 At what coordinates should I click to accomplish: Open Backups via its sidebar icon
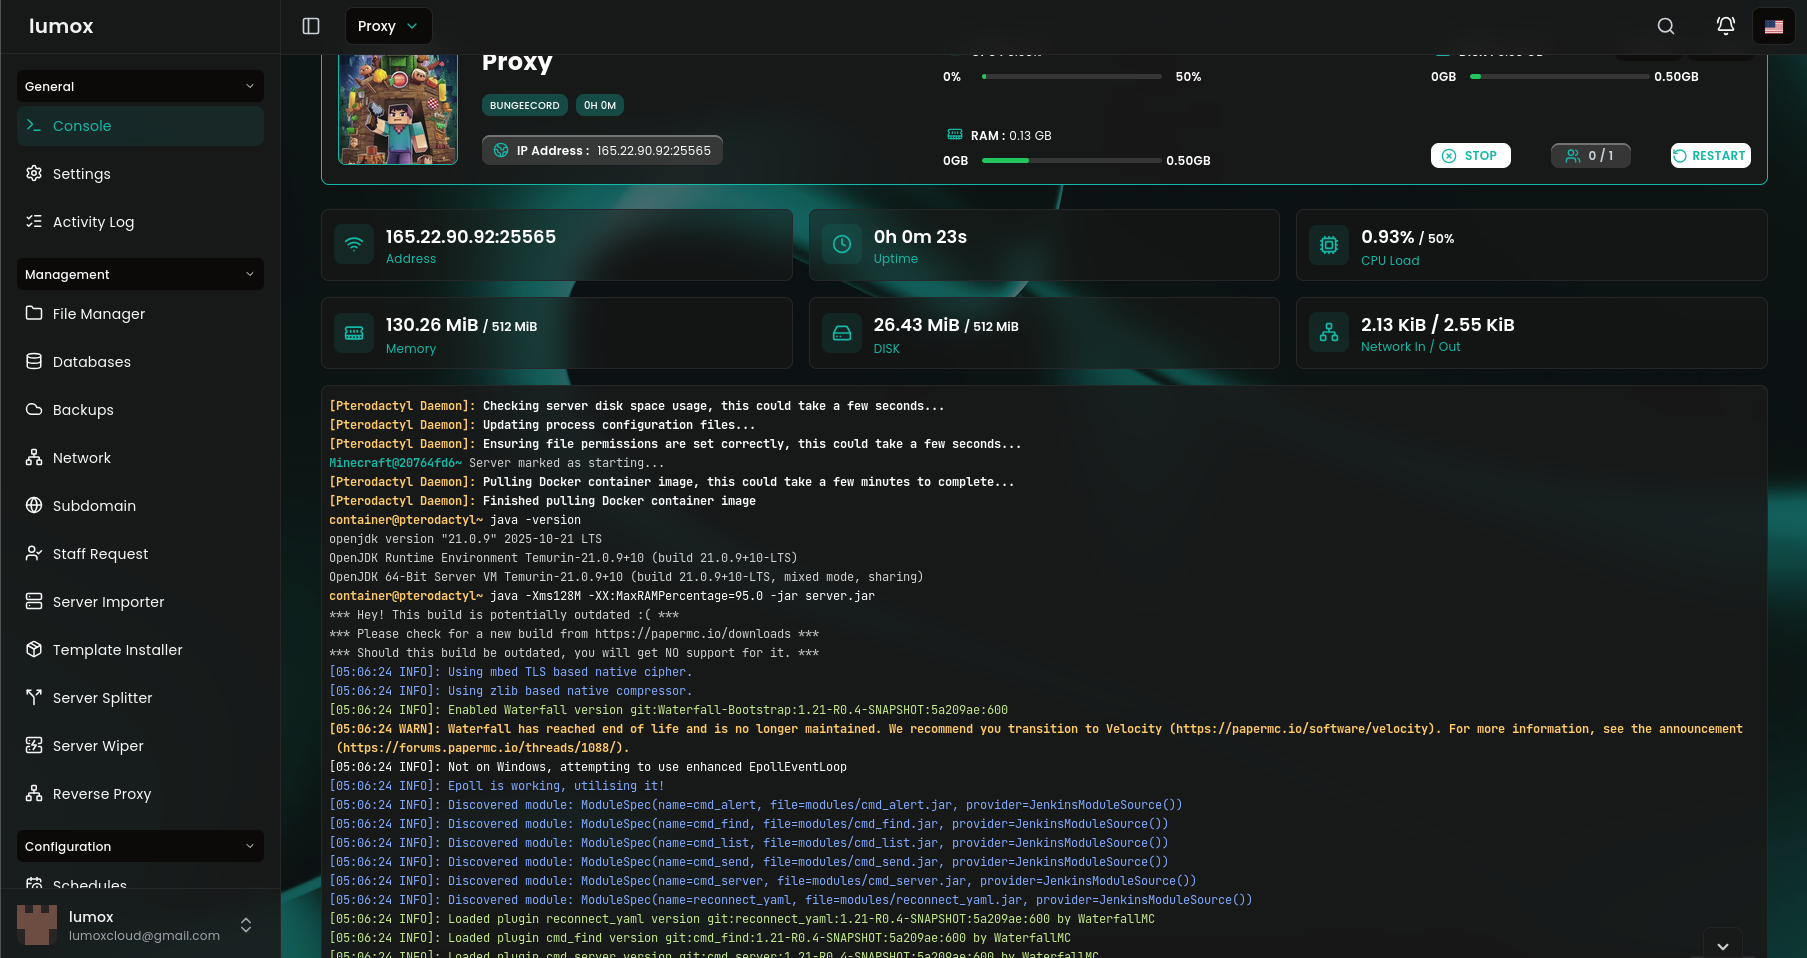click(36, 410)
